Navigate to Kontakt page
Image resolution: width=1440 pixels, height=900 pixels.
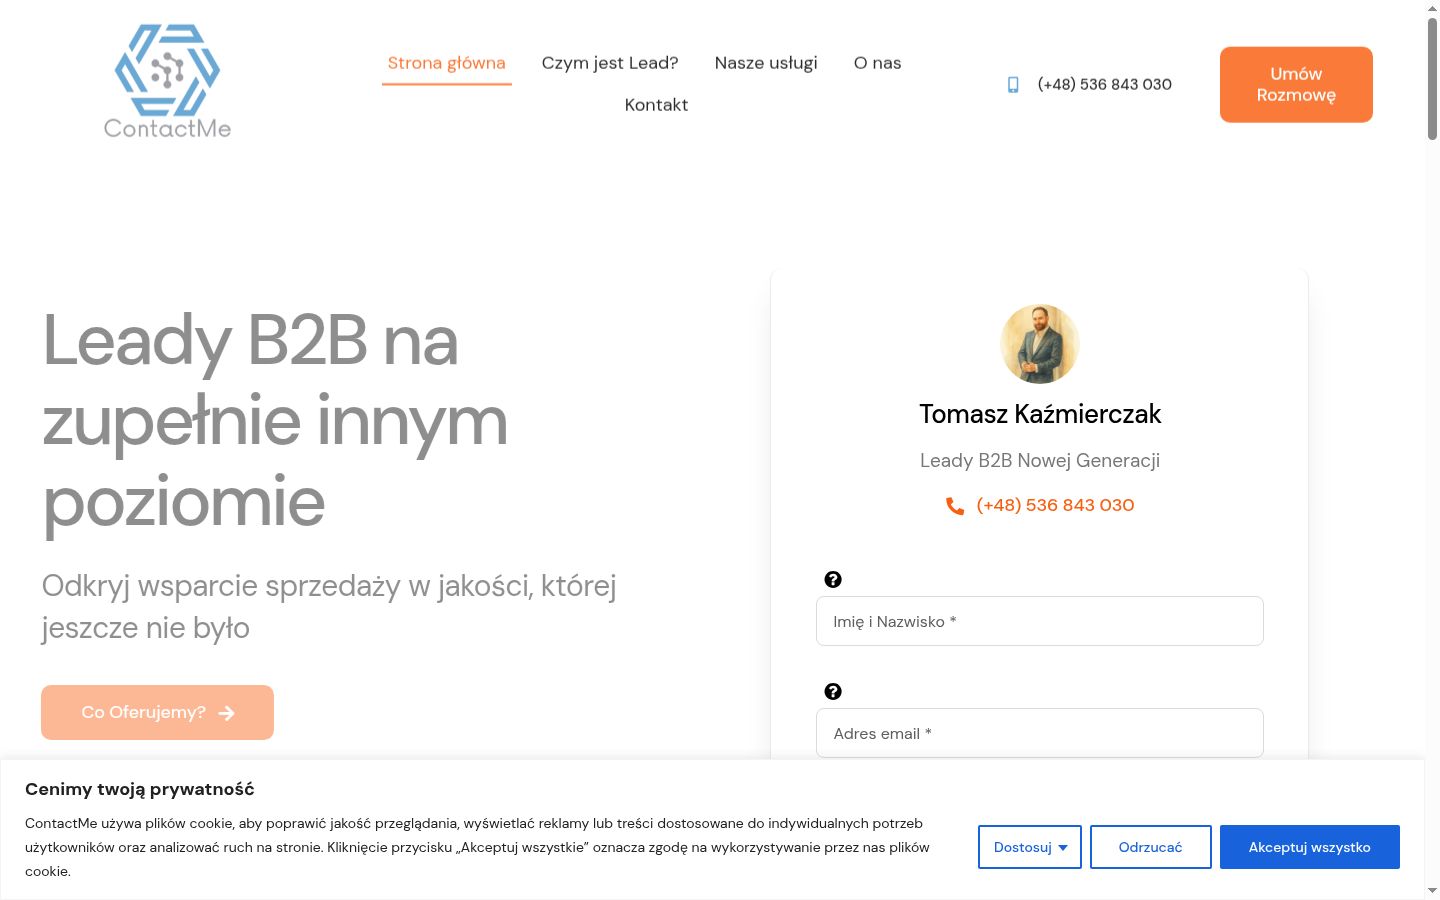coord(656,105)
